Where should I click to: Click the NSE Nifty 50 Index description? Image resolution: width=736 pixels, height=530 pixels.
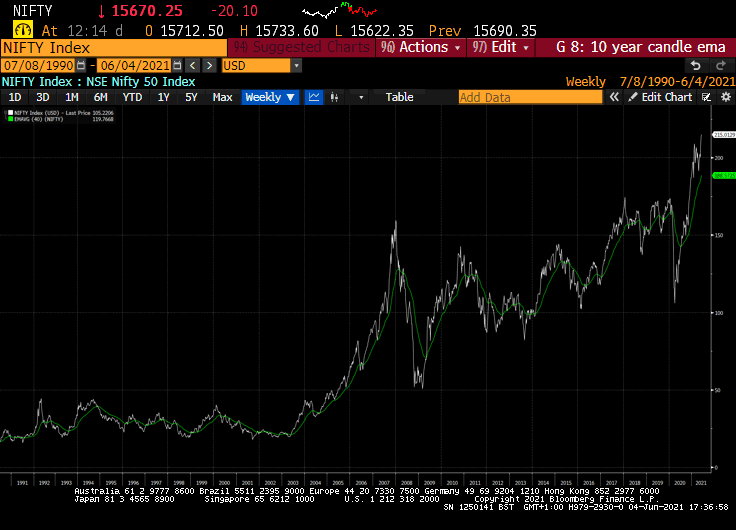tap(140, 82)
